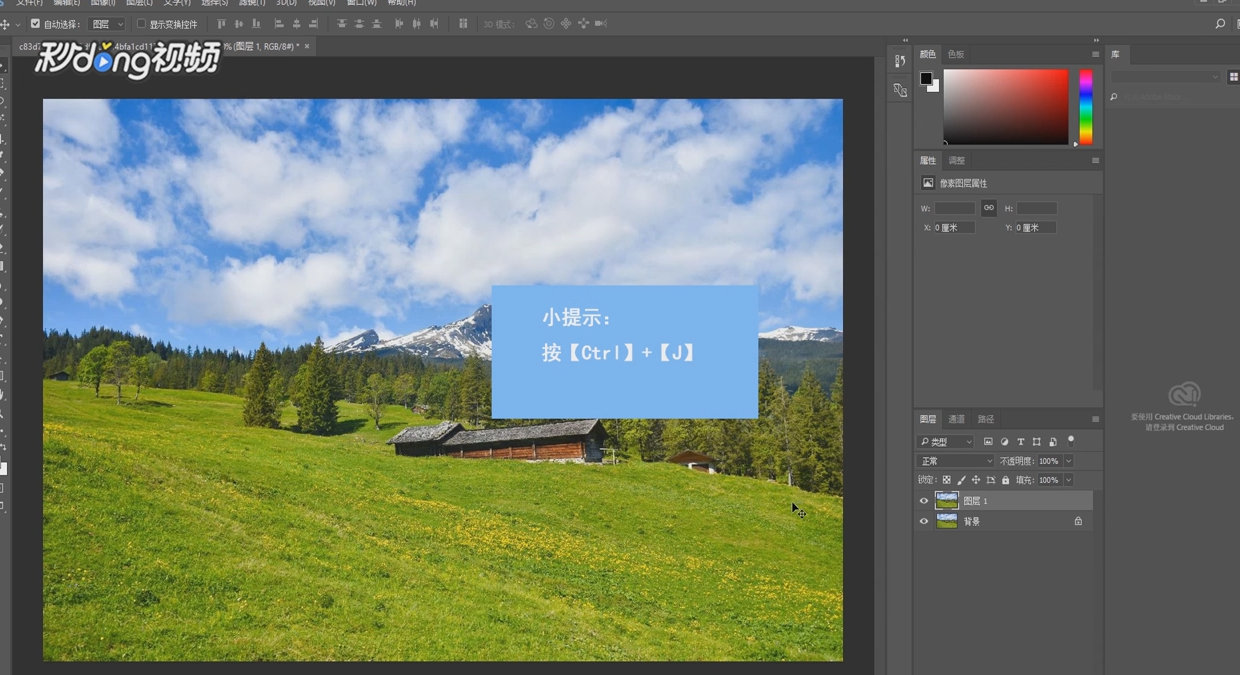Filter layers by shape layer type

[1036, 441]
